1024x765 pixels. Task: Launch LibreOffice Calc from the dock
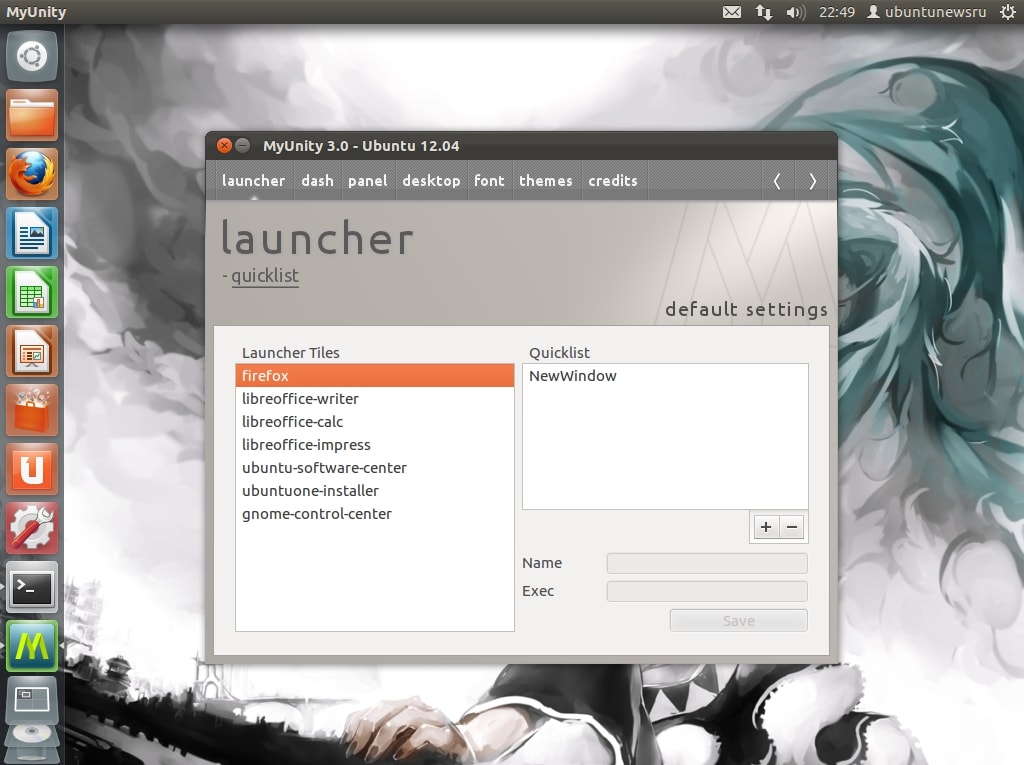tap(32, 292)
